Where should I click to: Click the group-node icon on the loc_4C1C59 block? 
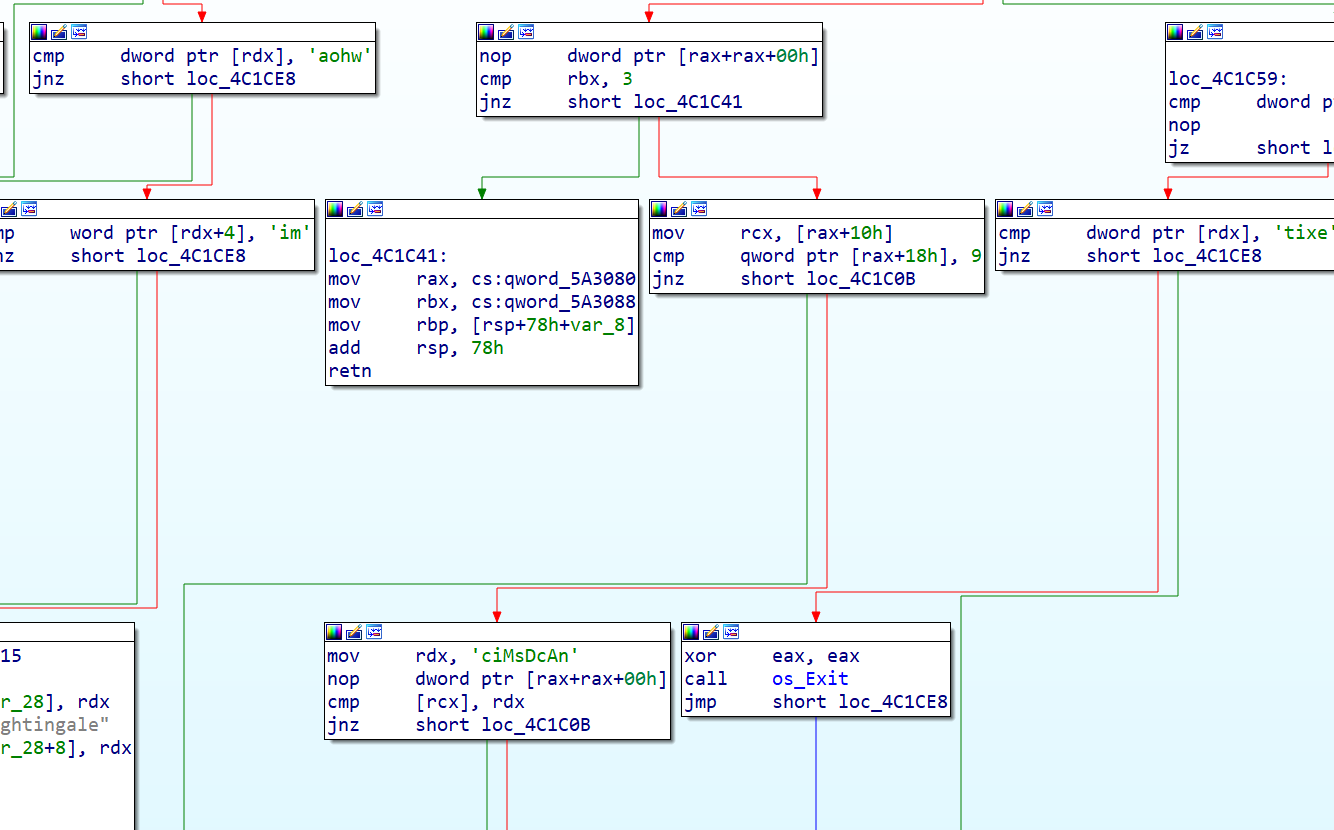[x=1214, y=31]
